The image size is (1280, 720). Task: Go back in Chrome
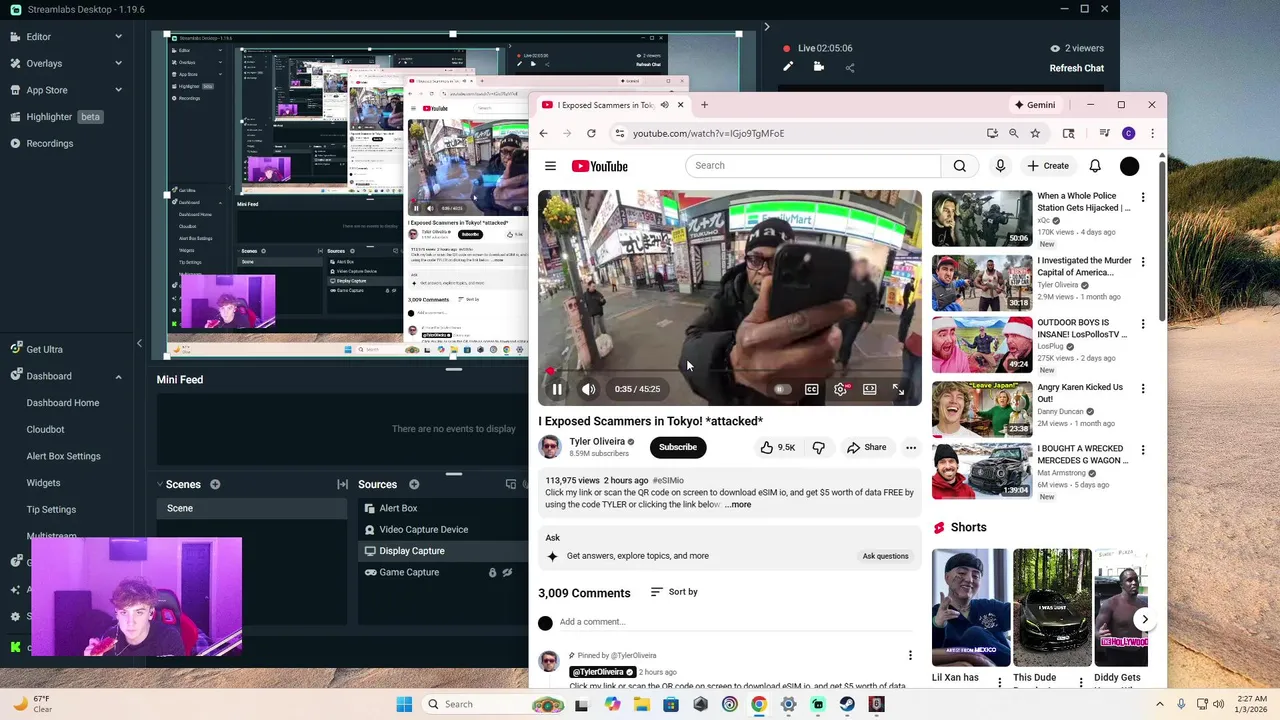[x=543, y=133]
